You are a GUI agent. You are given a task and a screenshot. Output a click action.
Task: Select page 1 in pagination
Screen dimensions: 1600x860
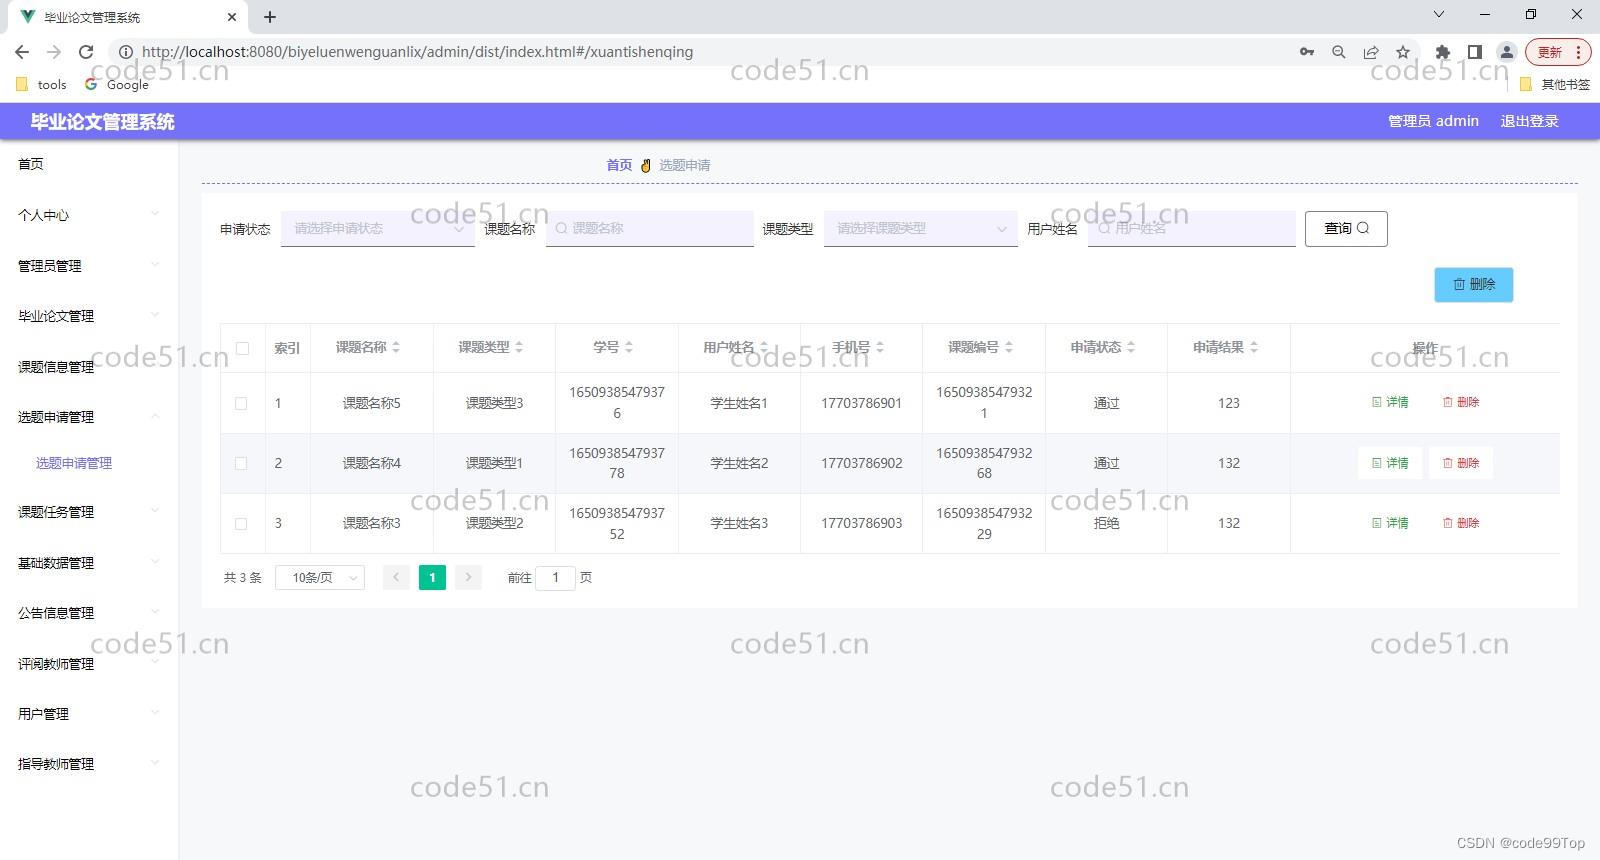(432, 577)
